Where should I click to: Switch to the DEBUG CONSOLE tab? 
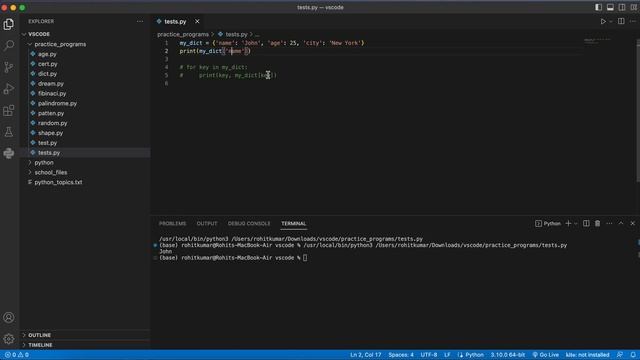pyautogui.click(x=249, y=224)
